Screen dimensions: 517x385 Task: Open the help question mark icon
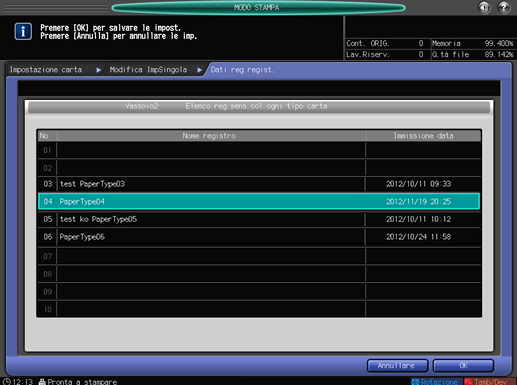504,7
